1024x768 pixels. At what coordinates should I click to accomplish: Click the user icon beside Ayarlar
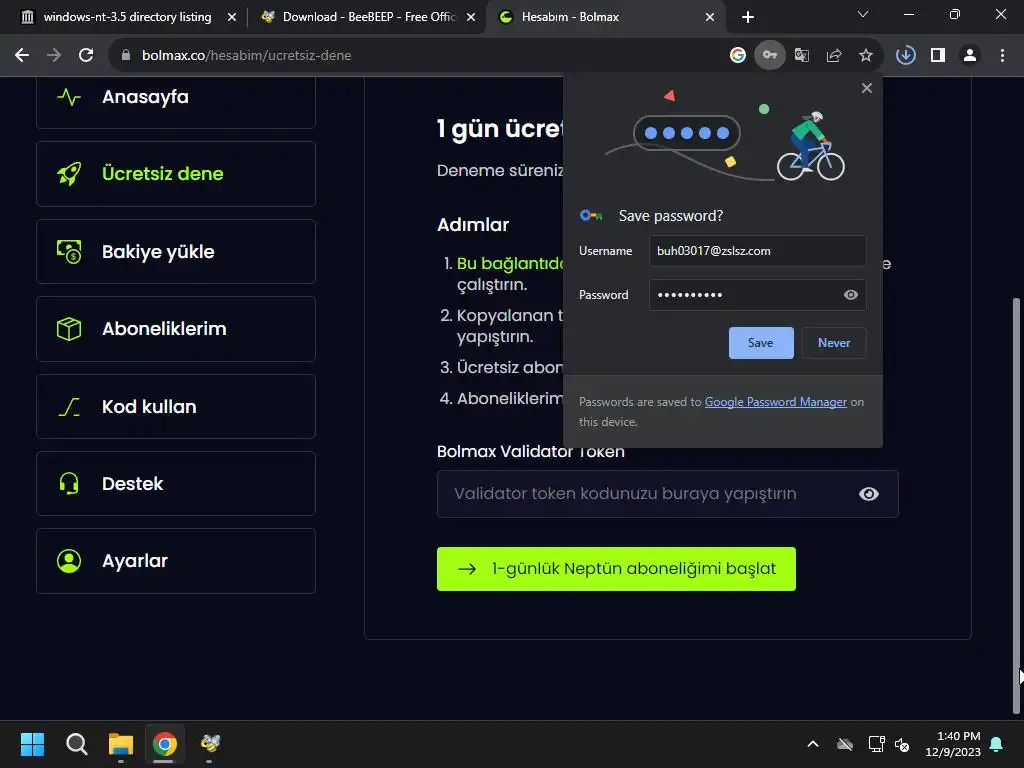pyautogui.click(x=69, y=560)
